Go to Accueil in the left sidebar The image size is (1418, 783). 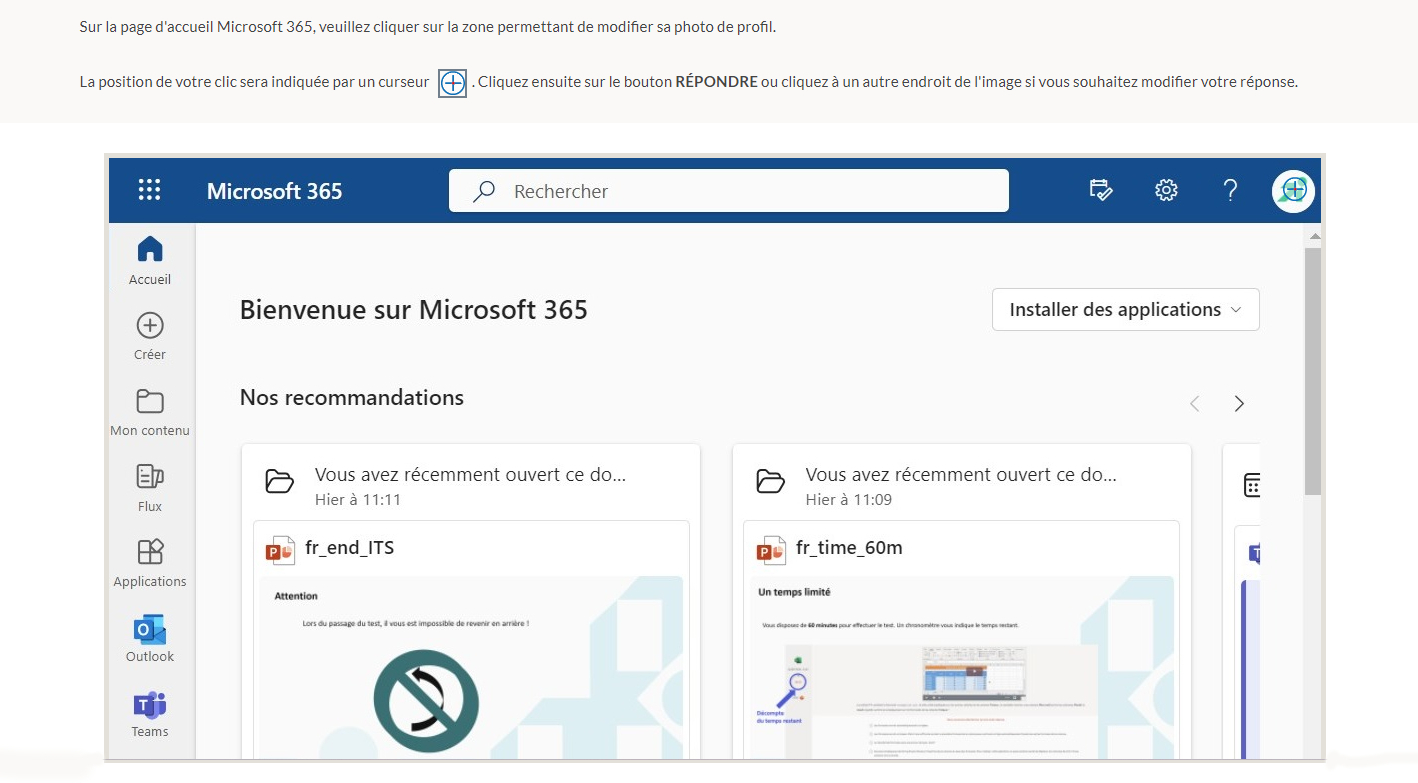coord(150,260)
